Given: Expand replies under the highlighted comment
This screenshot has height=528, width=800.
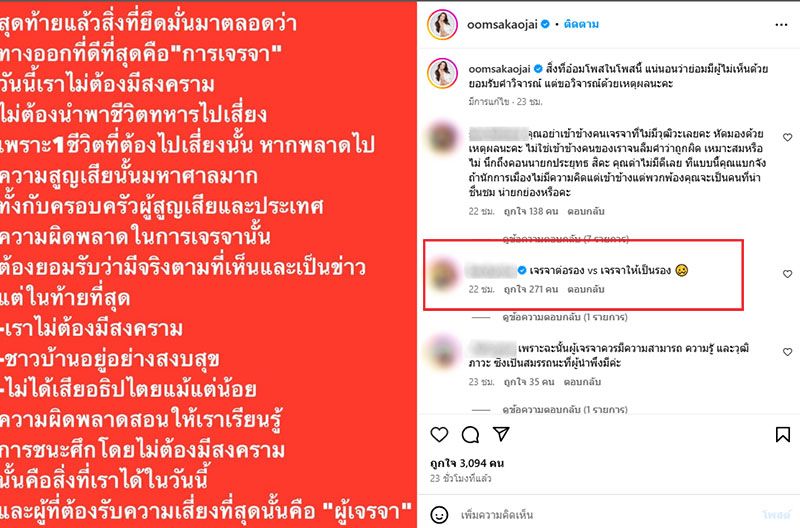Looking at the screenshot, I should [x=565, y=317].
